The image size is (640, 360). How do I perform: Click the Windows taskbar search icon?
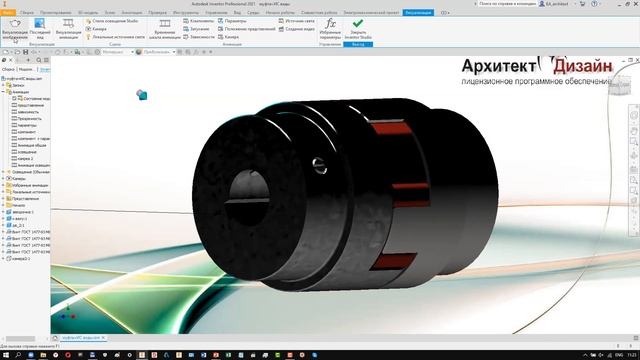coord(18,355)
